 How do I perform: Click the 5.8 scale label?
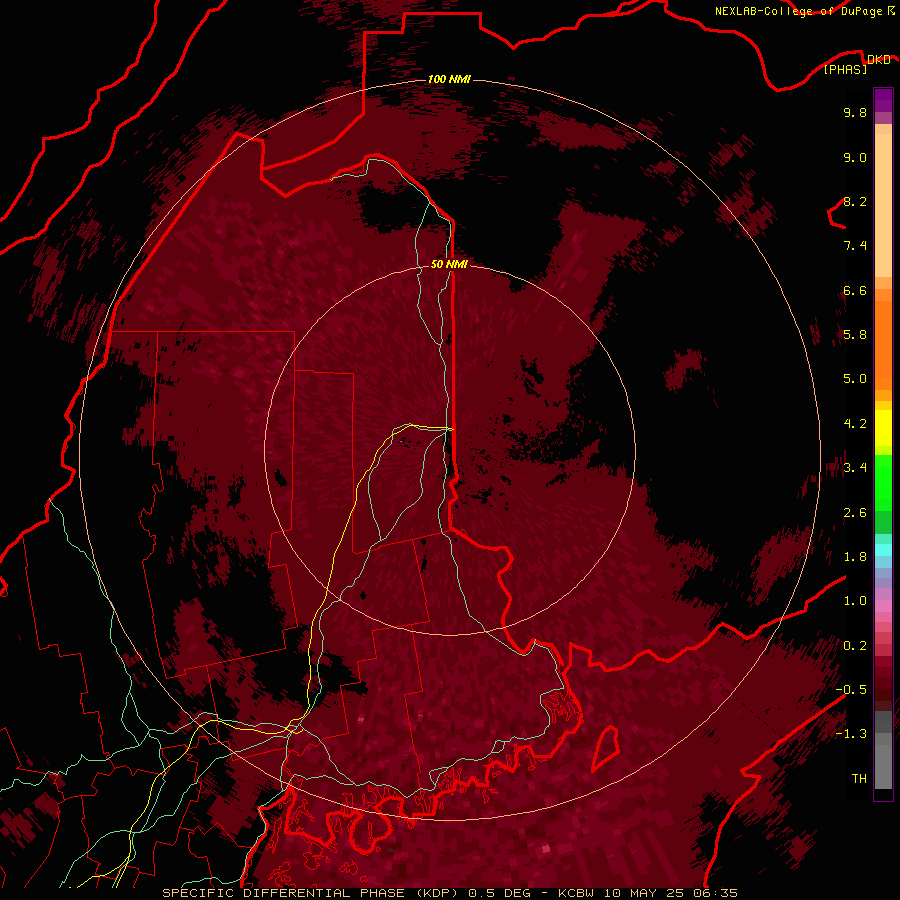(855, 334)
